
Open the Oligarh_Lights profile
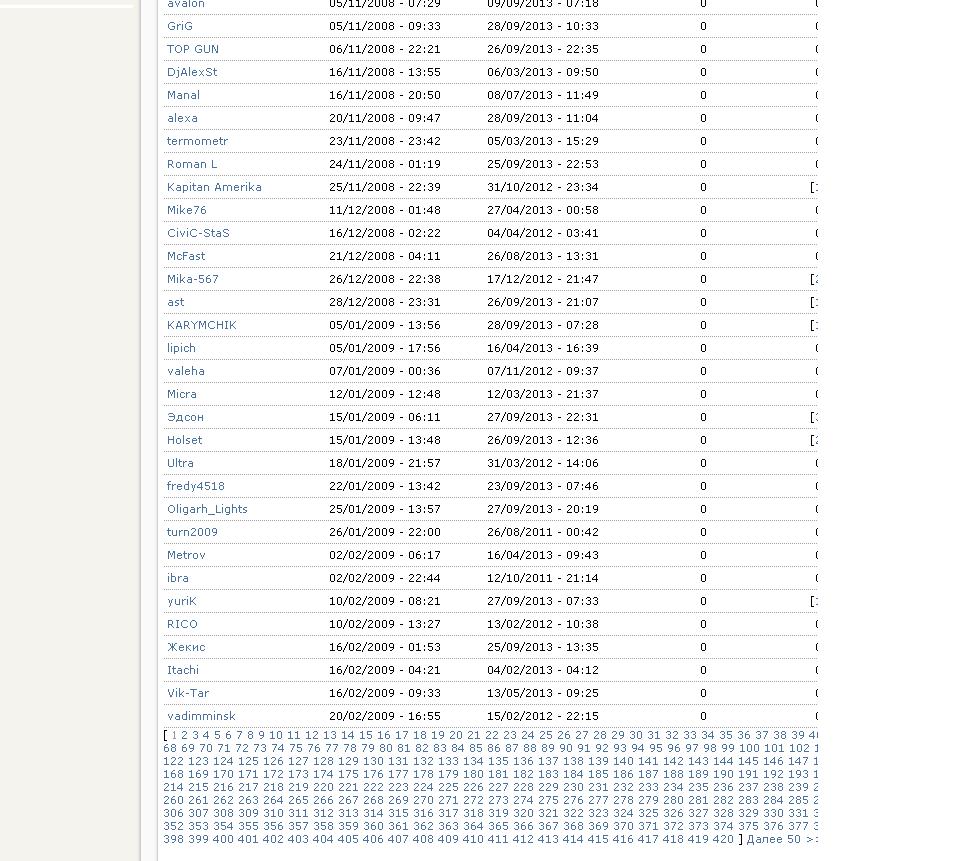[207, 509]
